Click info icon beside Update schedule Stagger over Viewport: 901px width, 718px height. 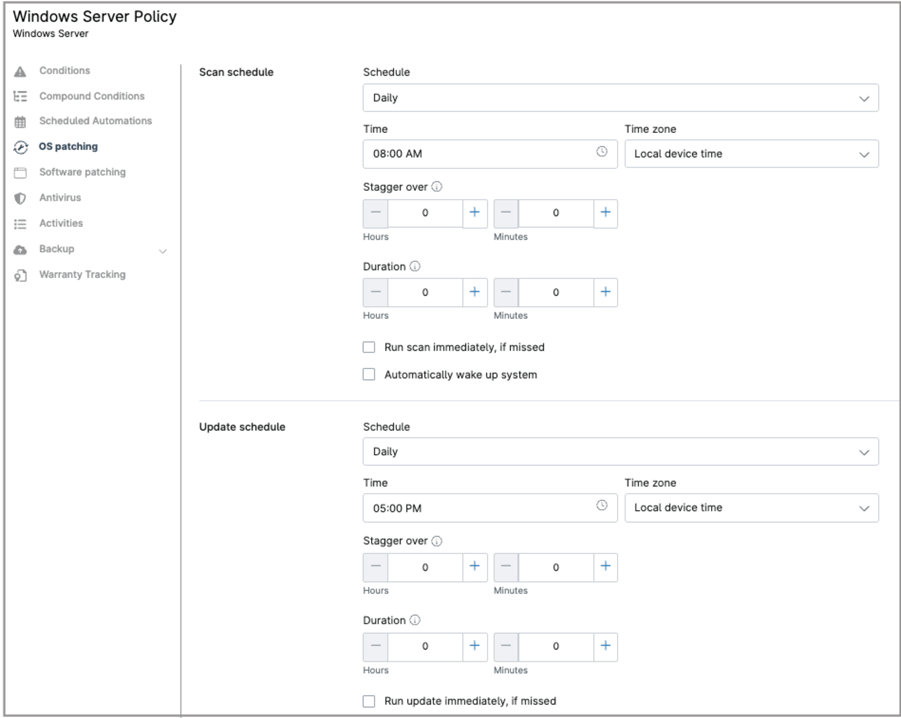pyautogui.click(x=437, y=541)
